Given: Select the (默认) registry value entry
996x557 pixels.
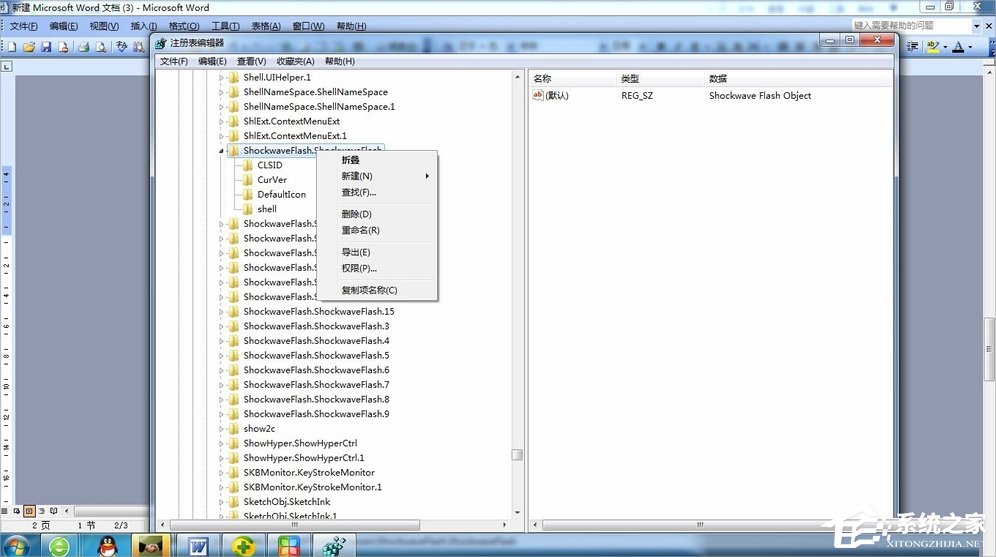Looking at the screenshot, I should click(556, 96).
